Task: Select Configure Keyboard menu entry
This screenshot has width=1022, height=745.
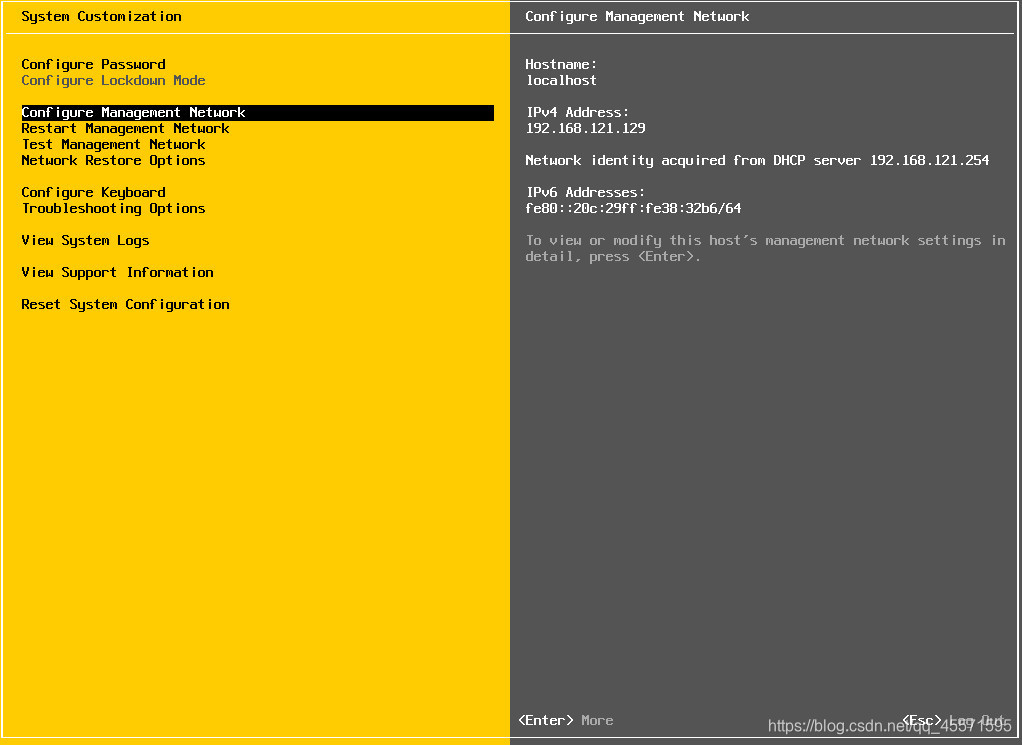Action: pyautogui.click(x=93, y=192)
